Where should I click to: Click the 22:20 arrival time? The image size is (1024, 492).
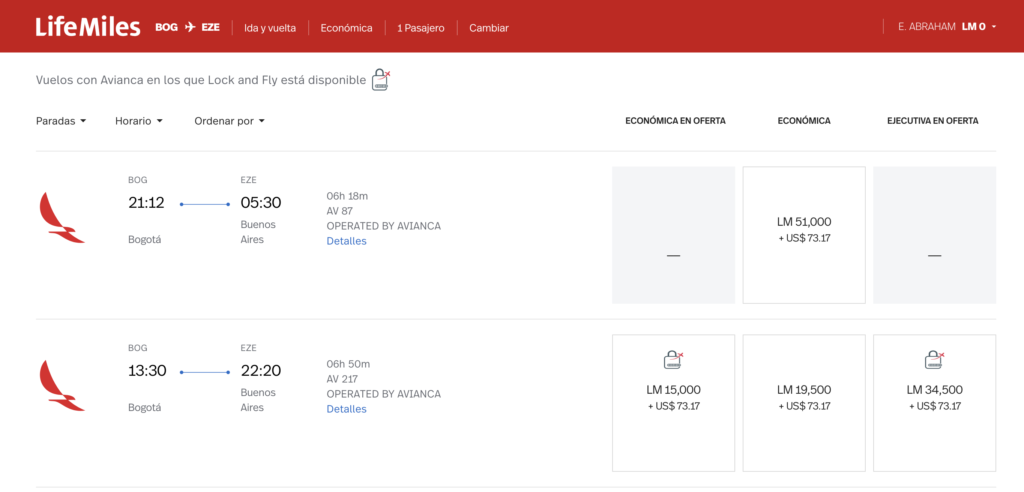coord(261,371)
